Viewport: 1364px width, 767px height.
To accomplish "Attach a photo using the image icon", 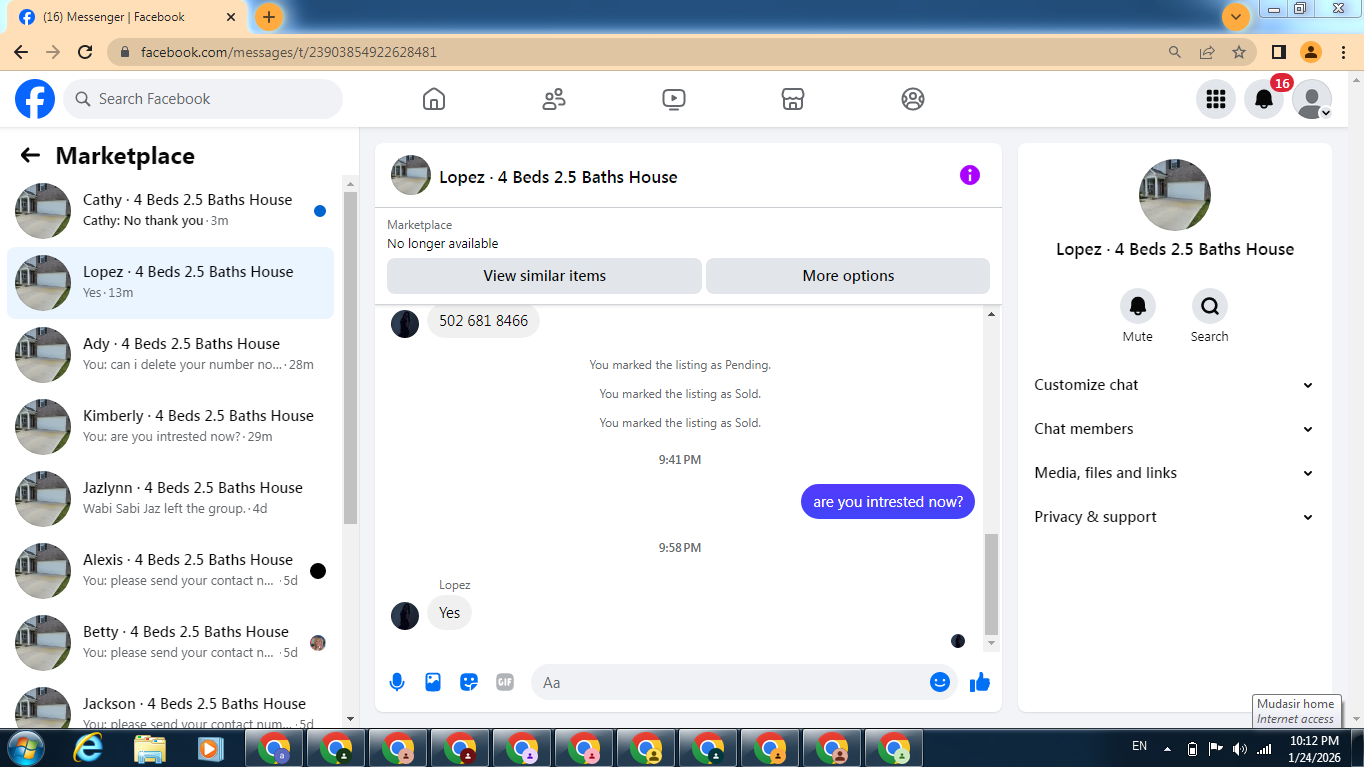I will 433,682.
